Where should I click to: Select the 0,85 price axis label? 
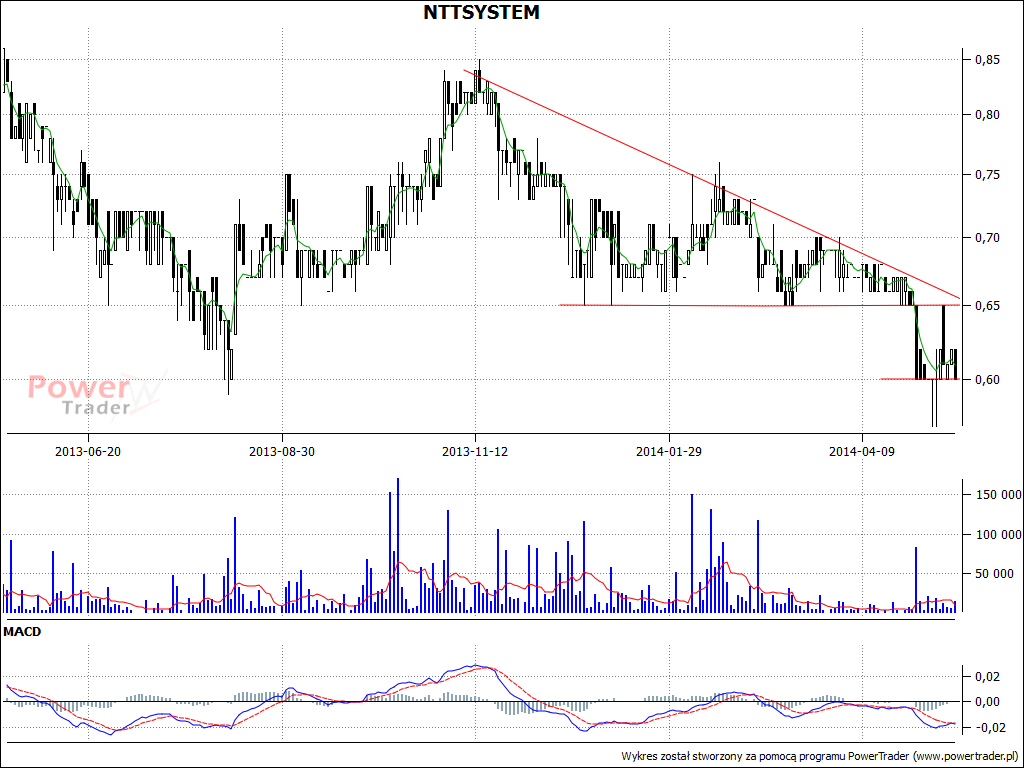pos(987,60)
